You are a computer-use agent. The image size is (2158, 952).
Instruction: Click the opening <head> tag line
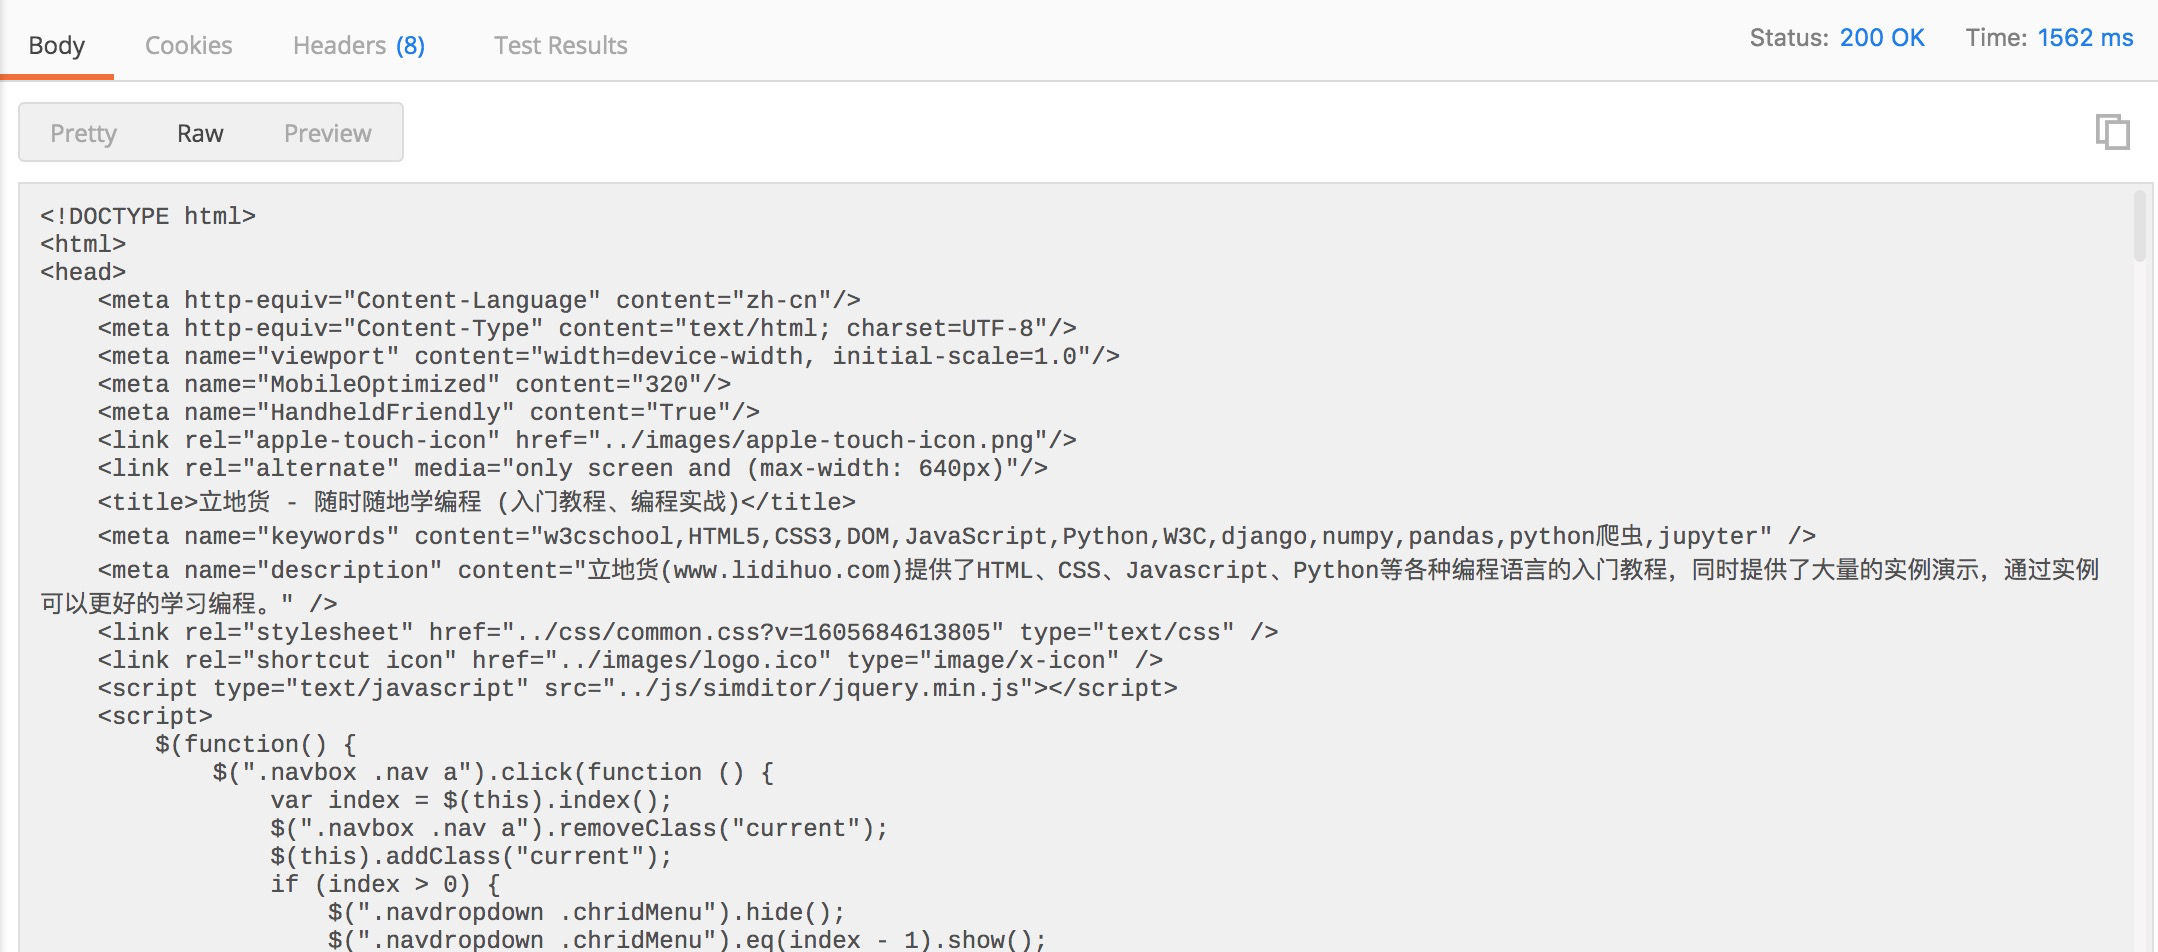[x=83, y=272]
